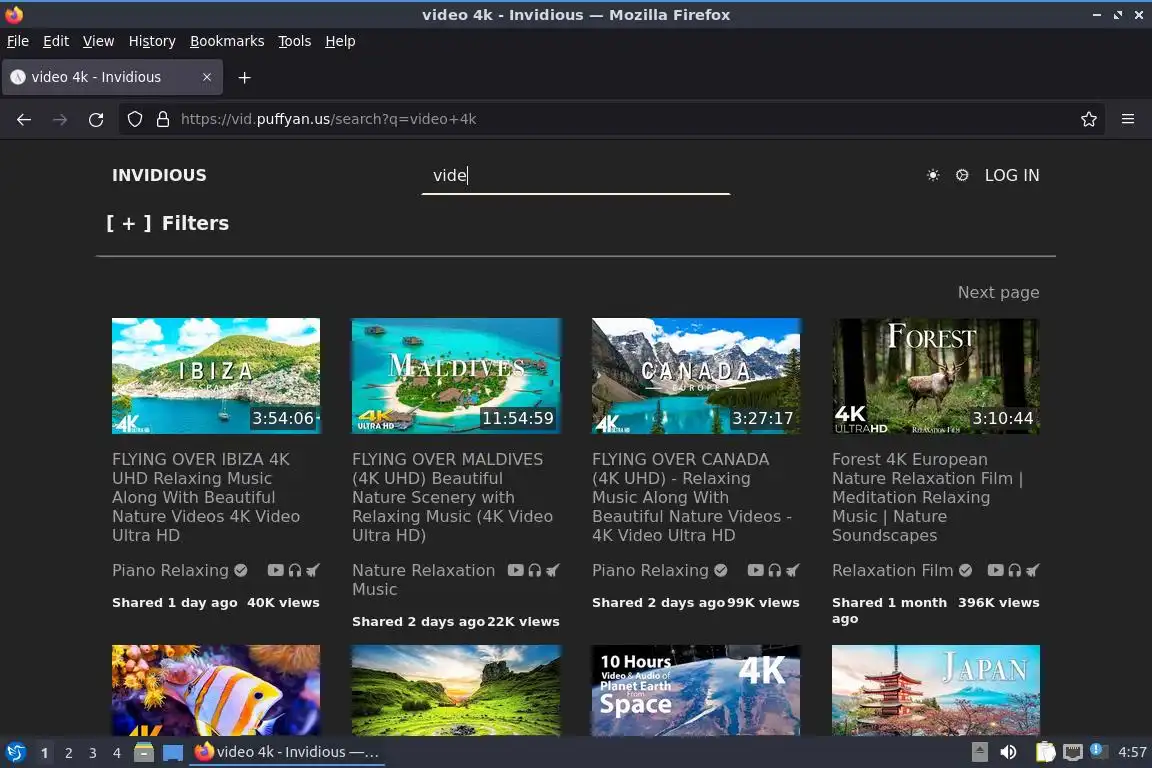Click the Firefox forward arrow

(x=60, y=119)
